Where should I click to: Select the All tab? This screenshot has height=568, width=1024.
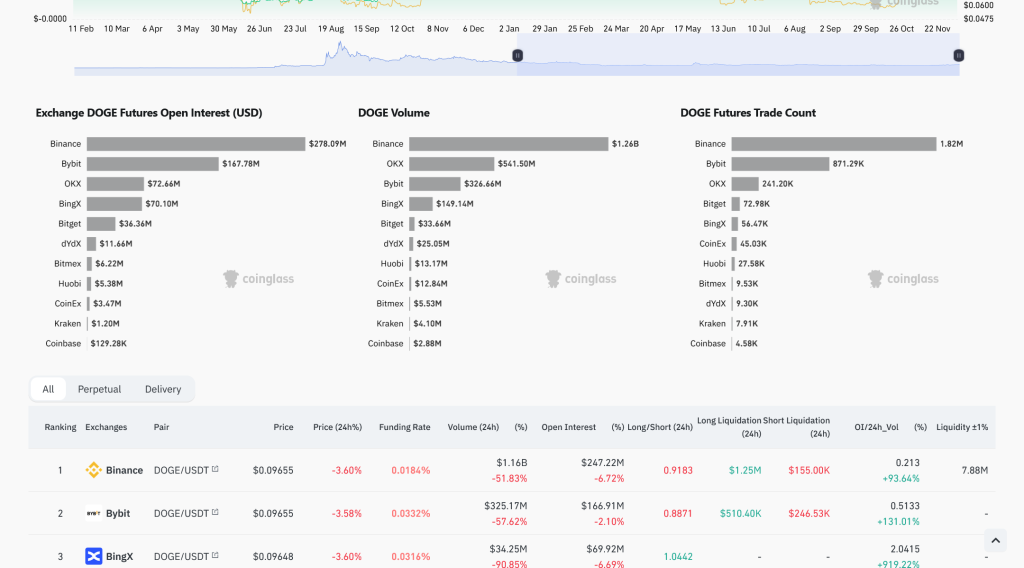48,389
